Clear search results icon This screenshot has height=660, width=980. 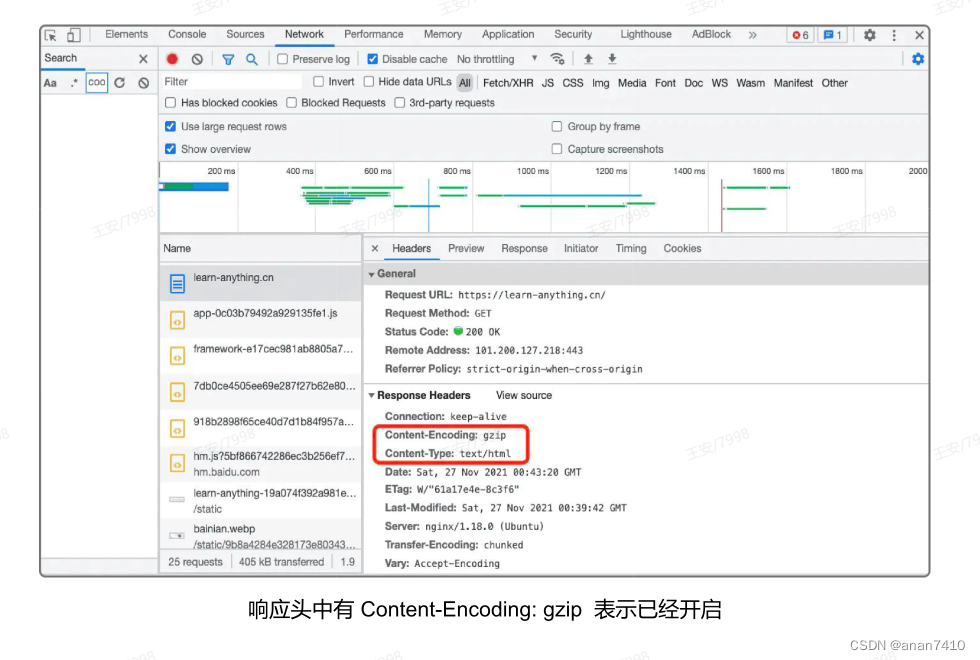pos(144,82)
